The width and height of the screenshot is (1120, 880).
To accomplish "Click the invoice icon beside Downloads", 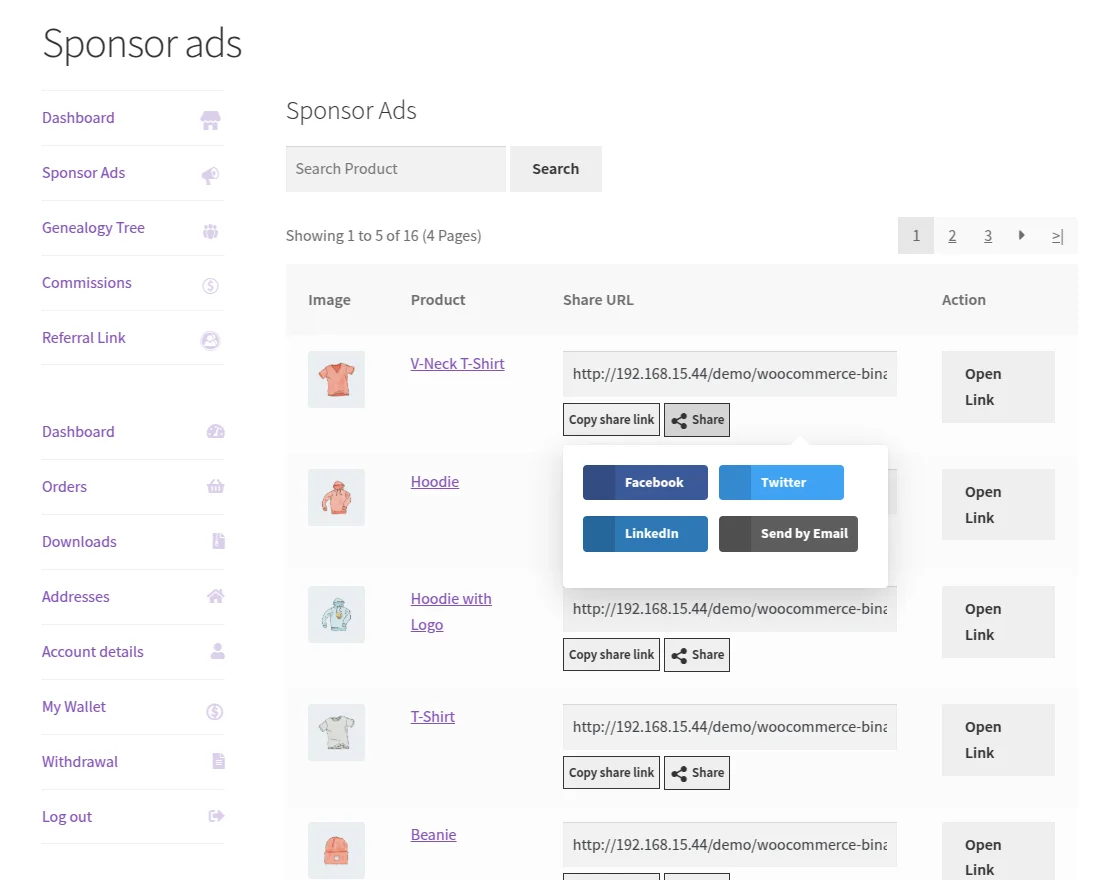I will (216, 542).
